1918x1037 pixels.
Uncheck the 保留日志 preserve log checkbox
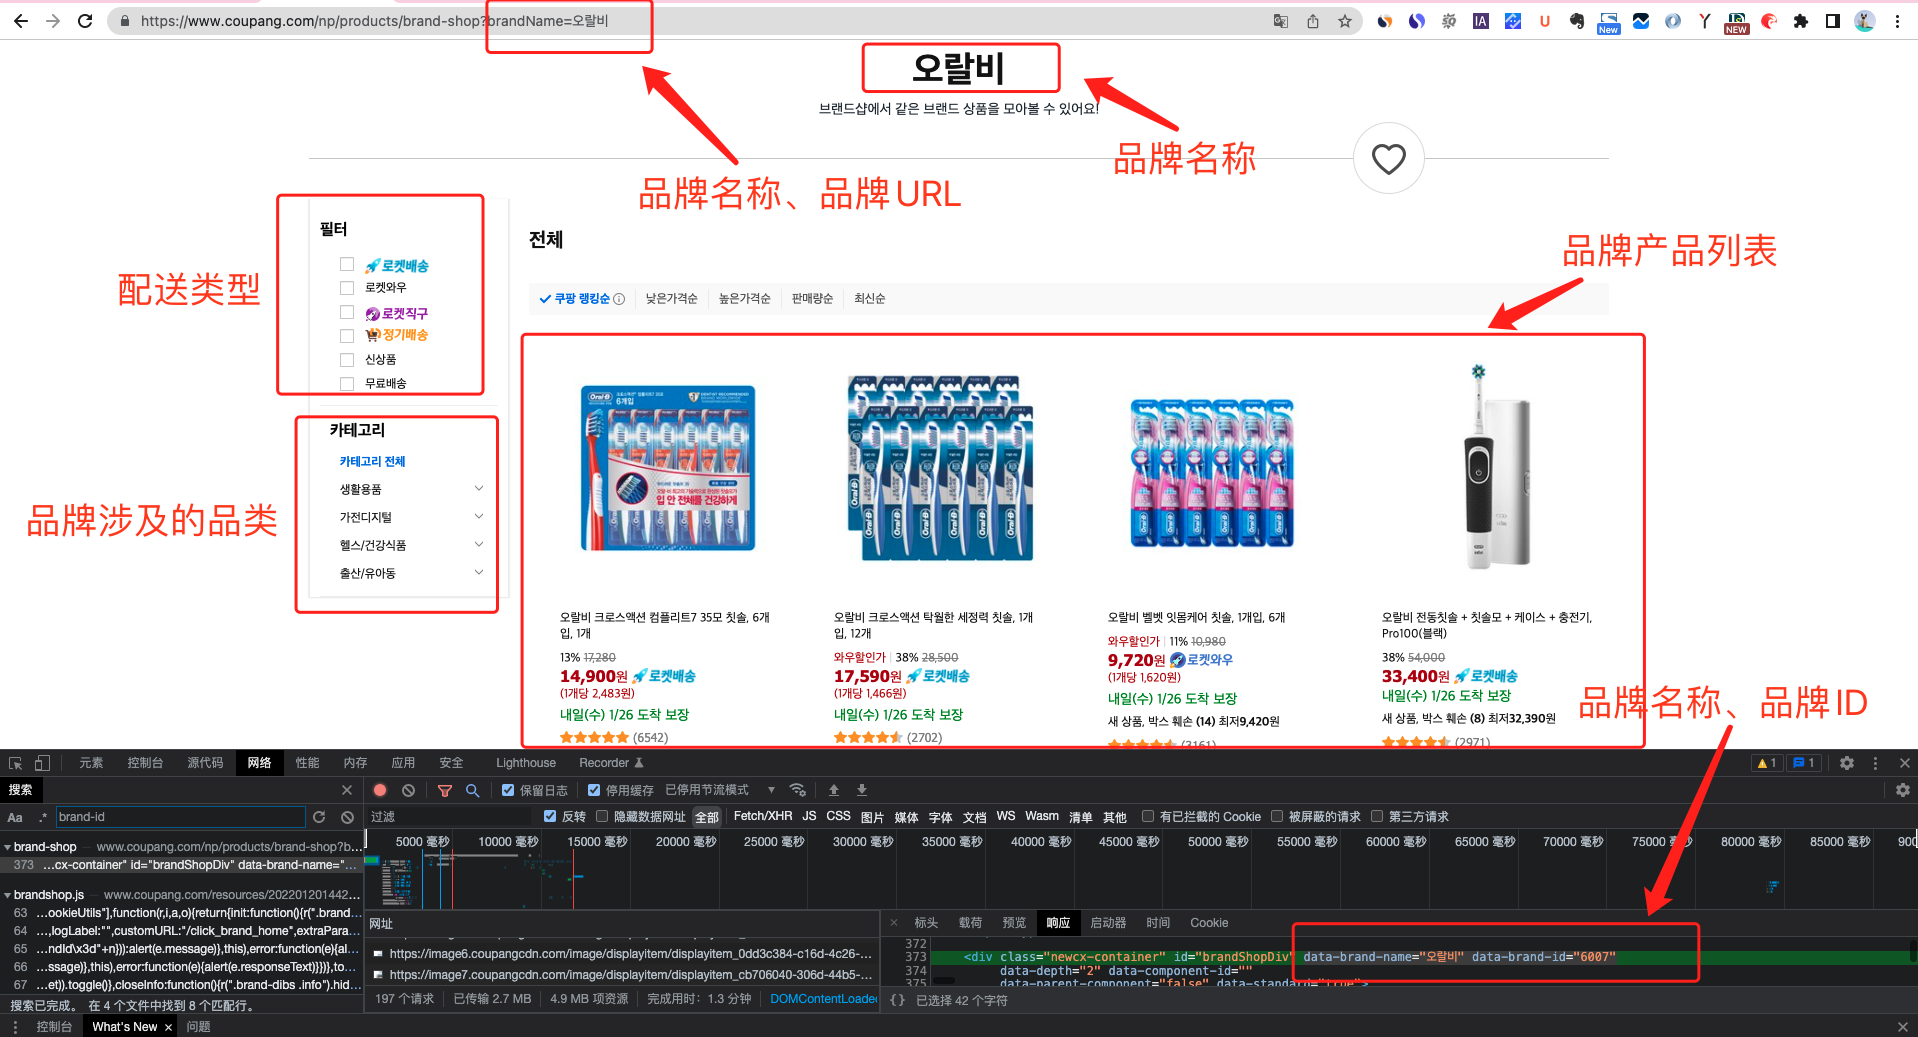[508, 790]
